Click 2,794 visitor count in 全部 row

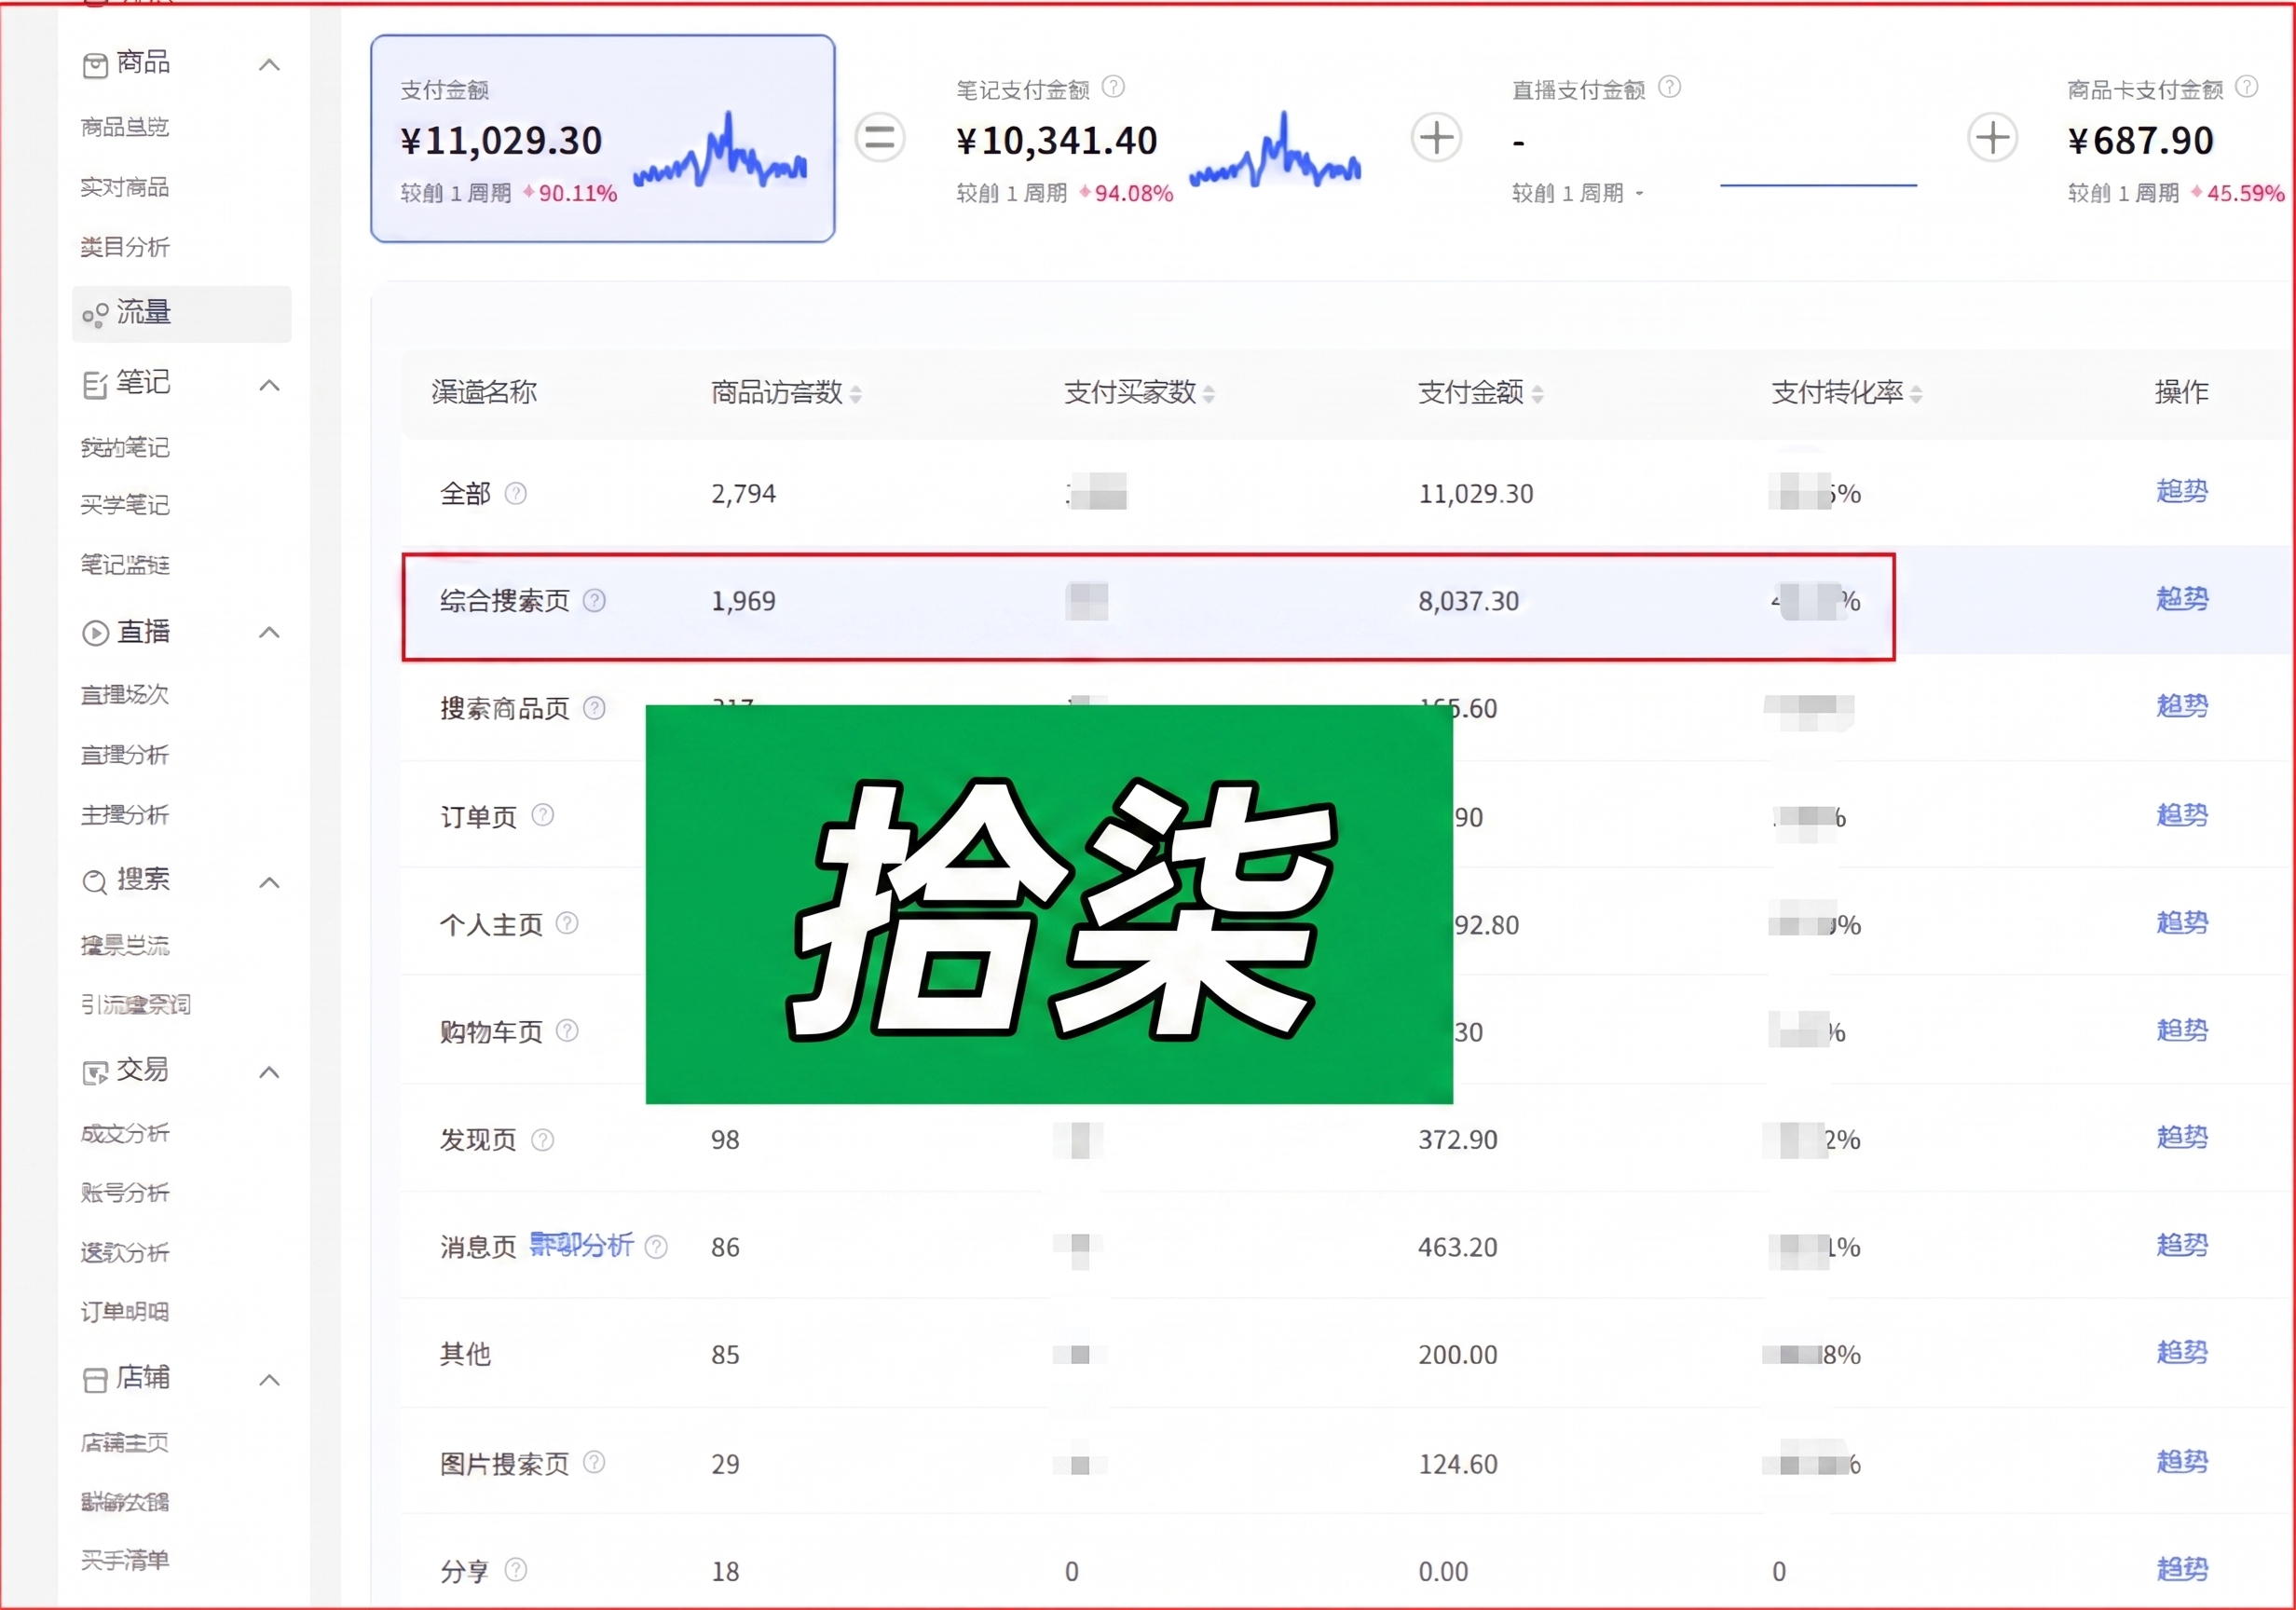pos(744,494)
